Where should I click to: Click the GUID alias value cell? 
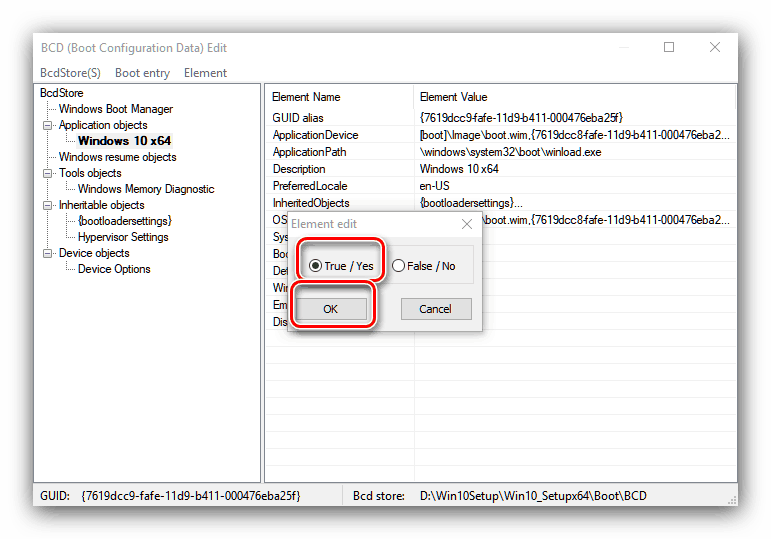coord(521,118)
